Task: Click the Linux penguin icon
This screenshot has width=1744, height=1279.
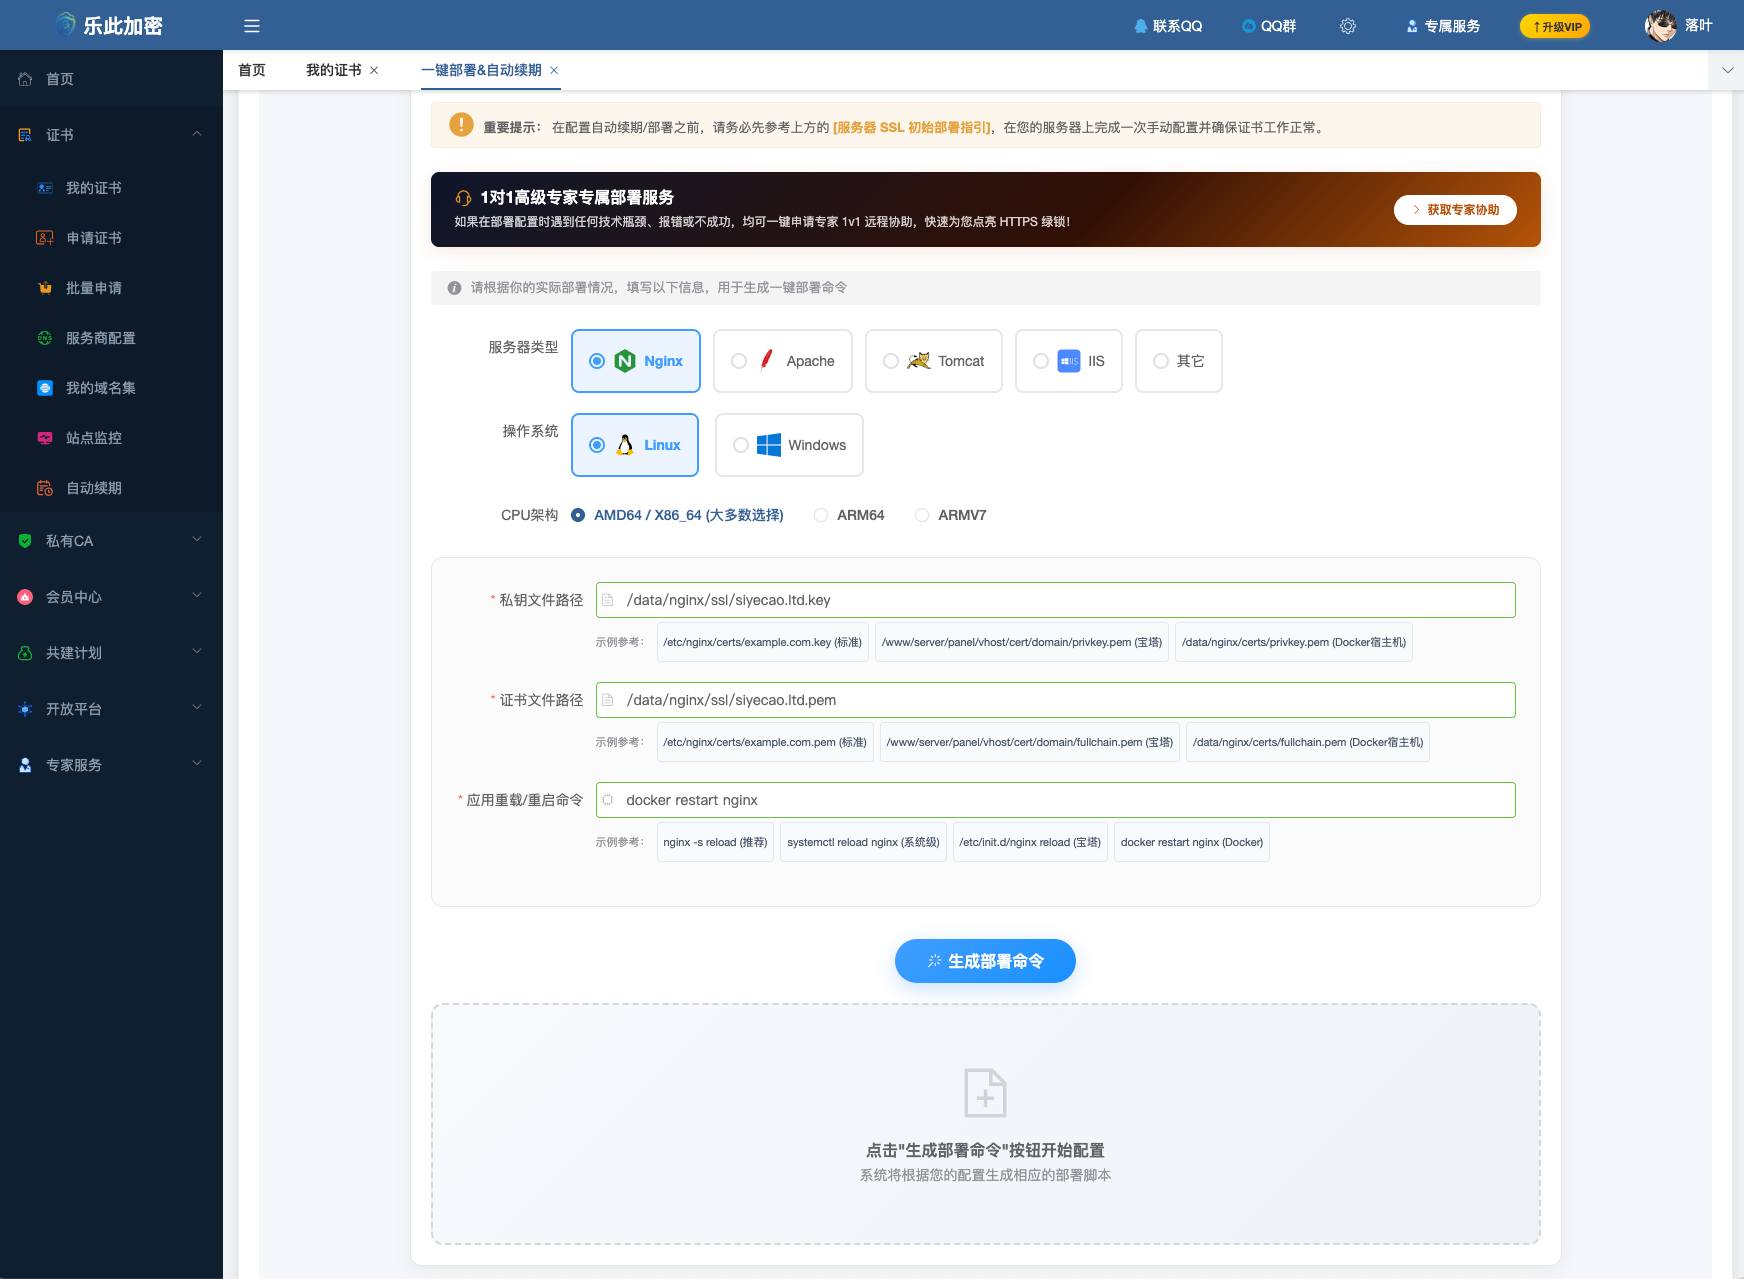Action: (x=625, y=445)
